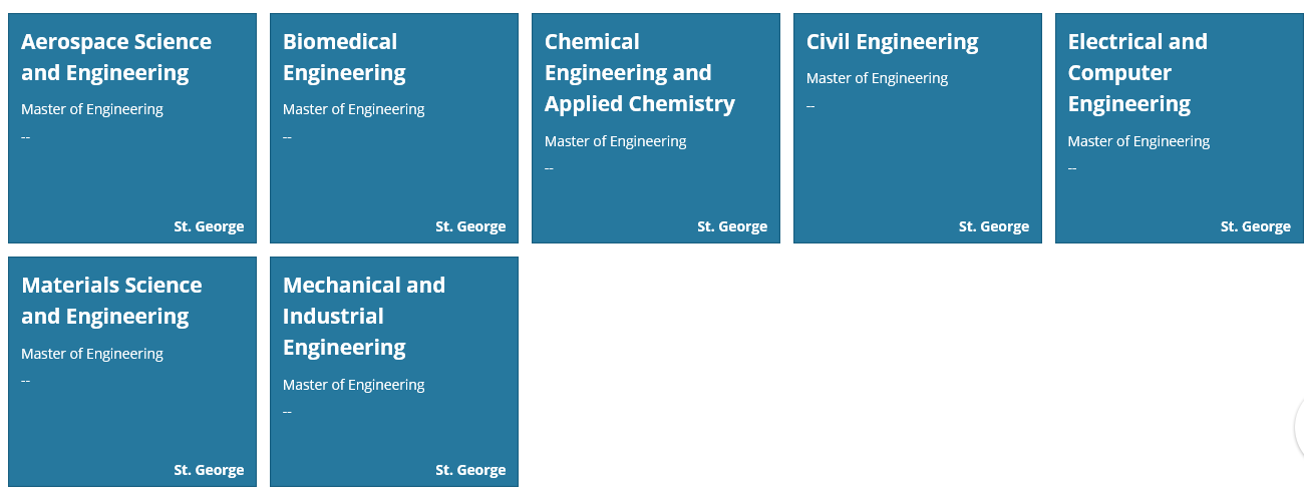
Task: Open the Materials Science and Engineering title
Action: click(x=111, y=301)
